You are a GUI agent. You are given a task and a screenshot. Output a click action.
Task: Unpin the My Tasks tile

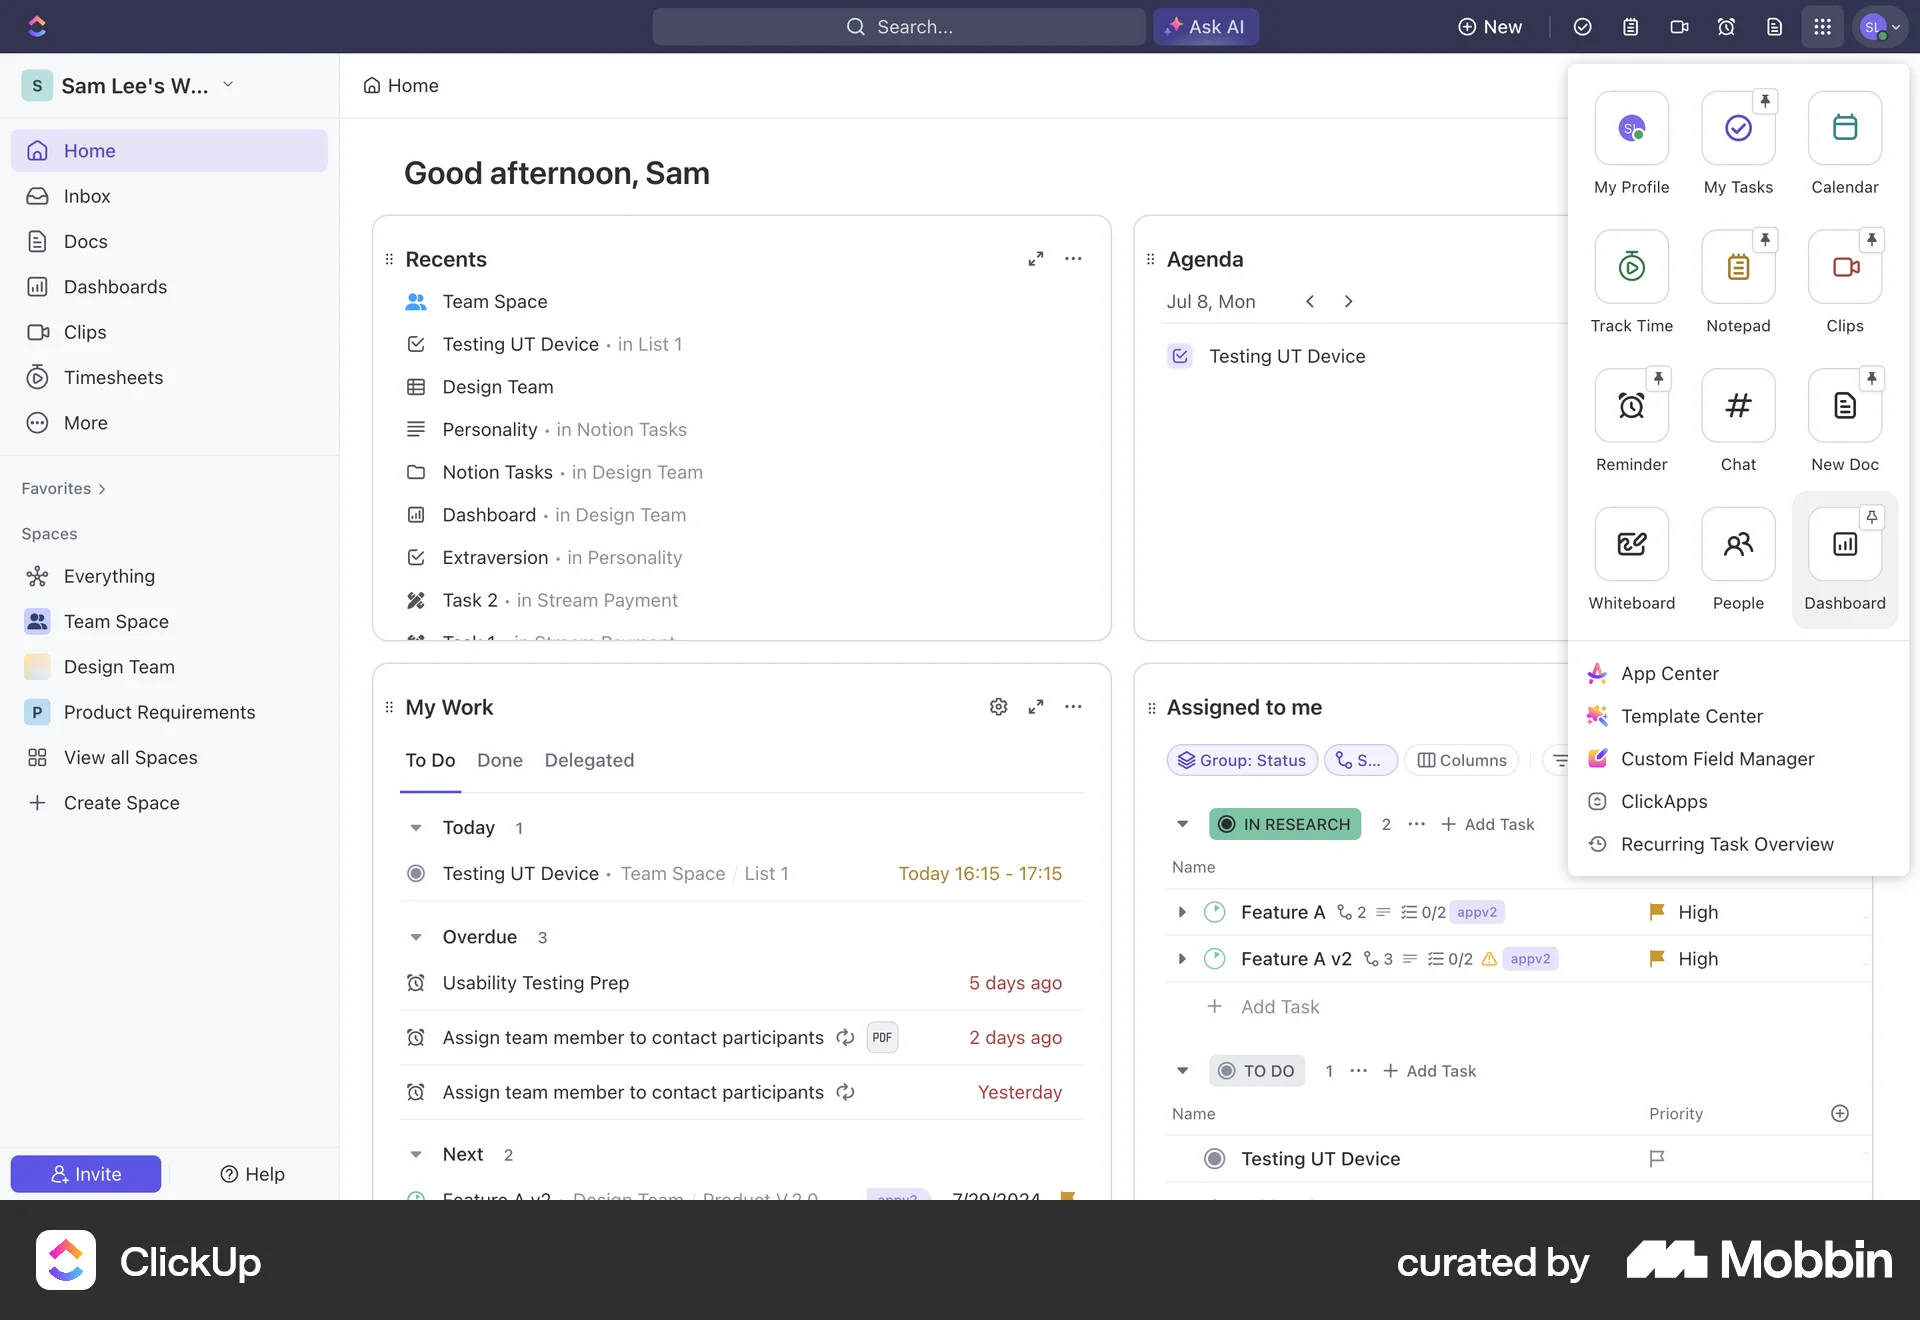click(1765, 101)
